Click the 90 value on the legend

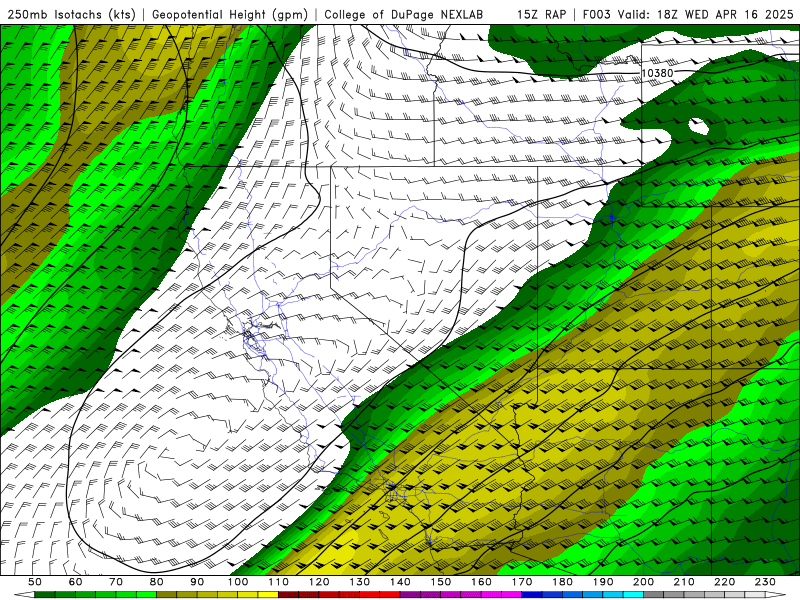(x=197, y=582)
